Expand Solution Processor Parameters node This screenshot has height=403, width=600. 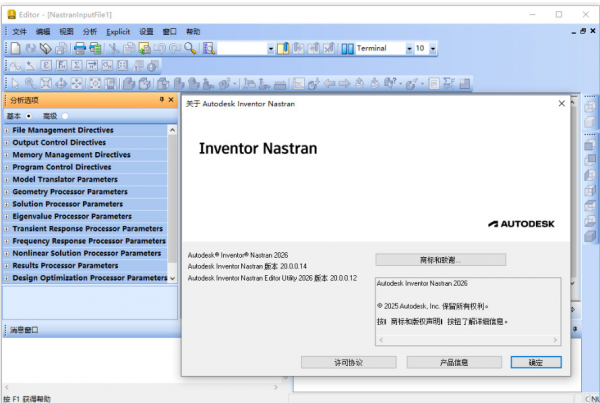(x=7, y=204)
